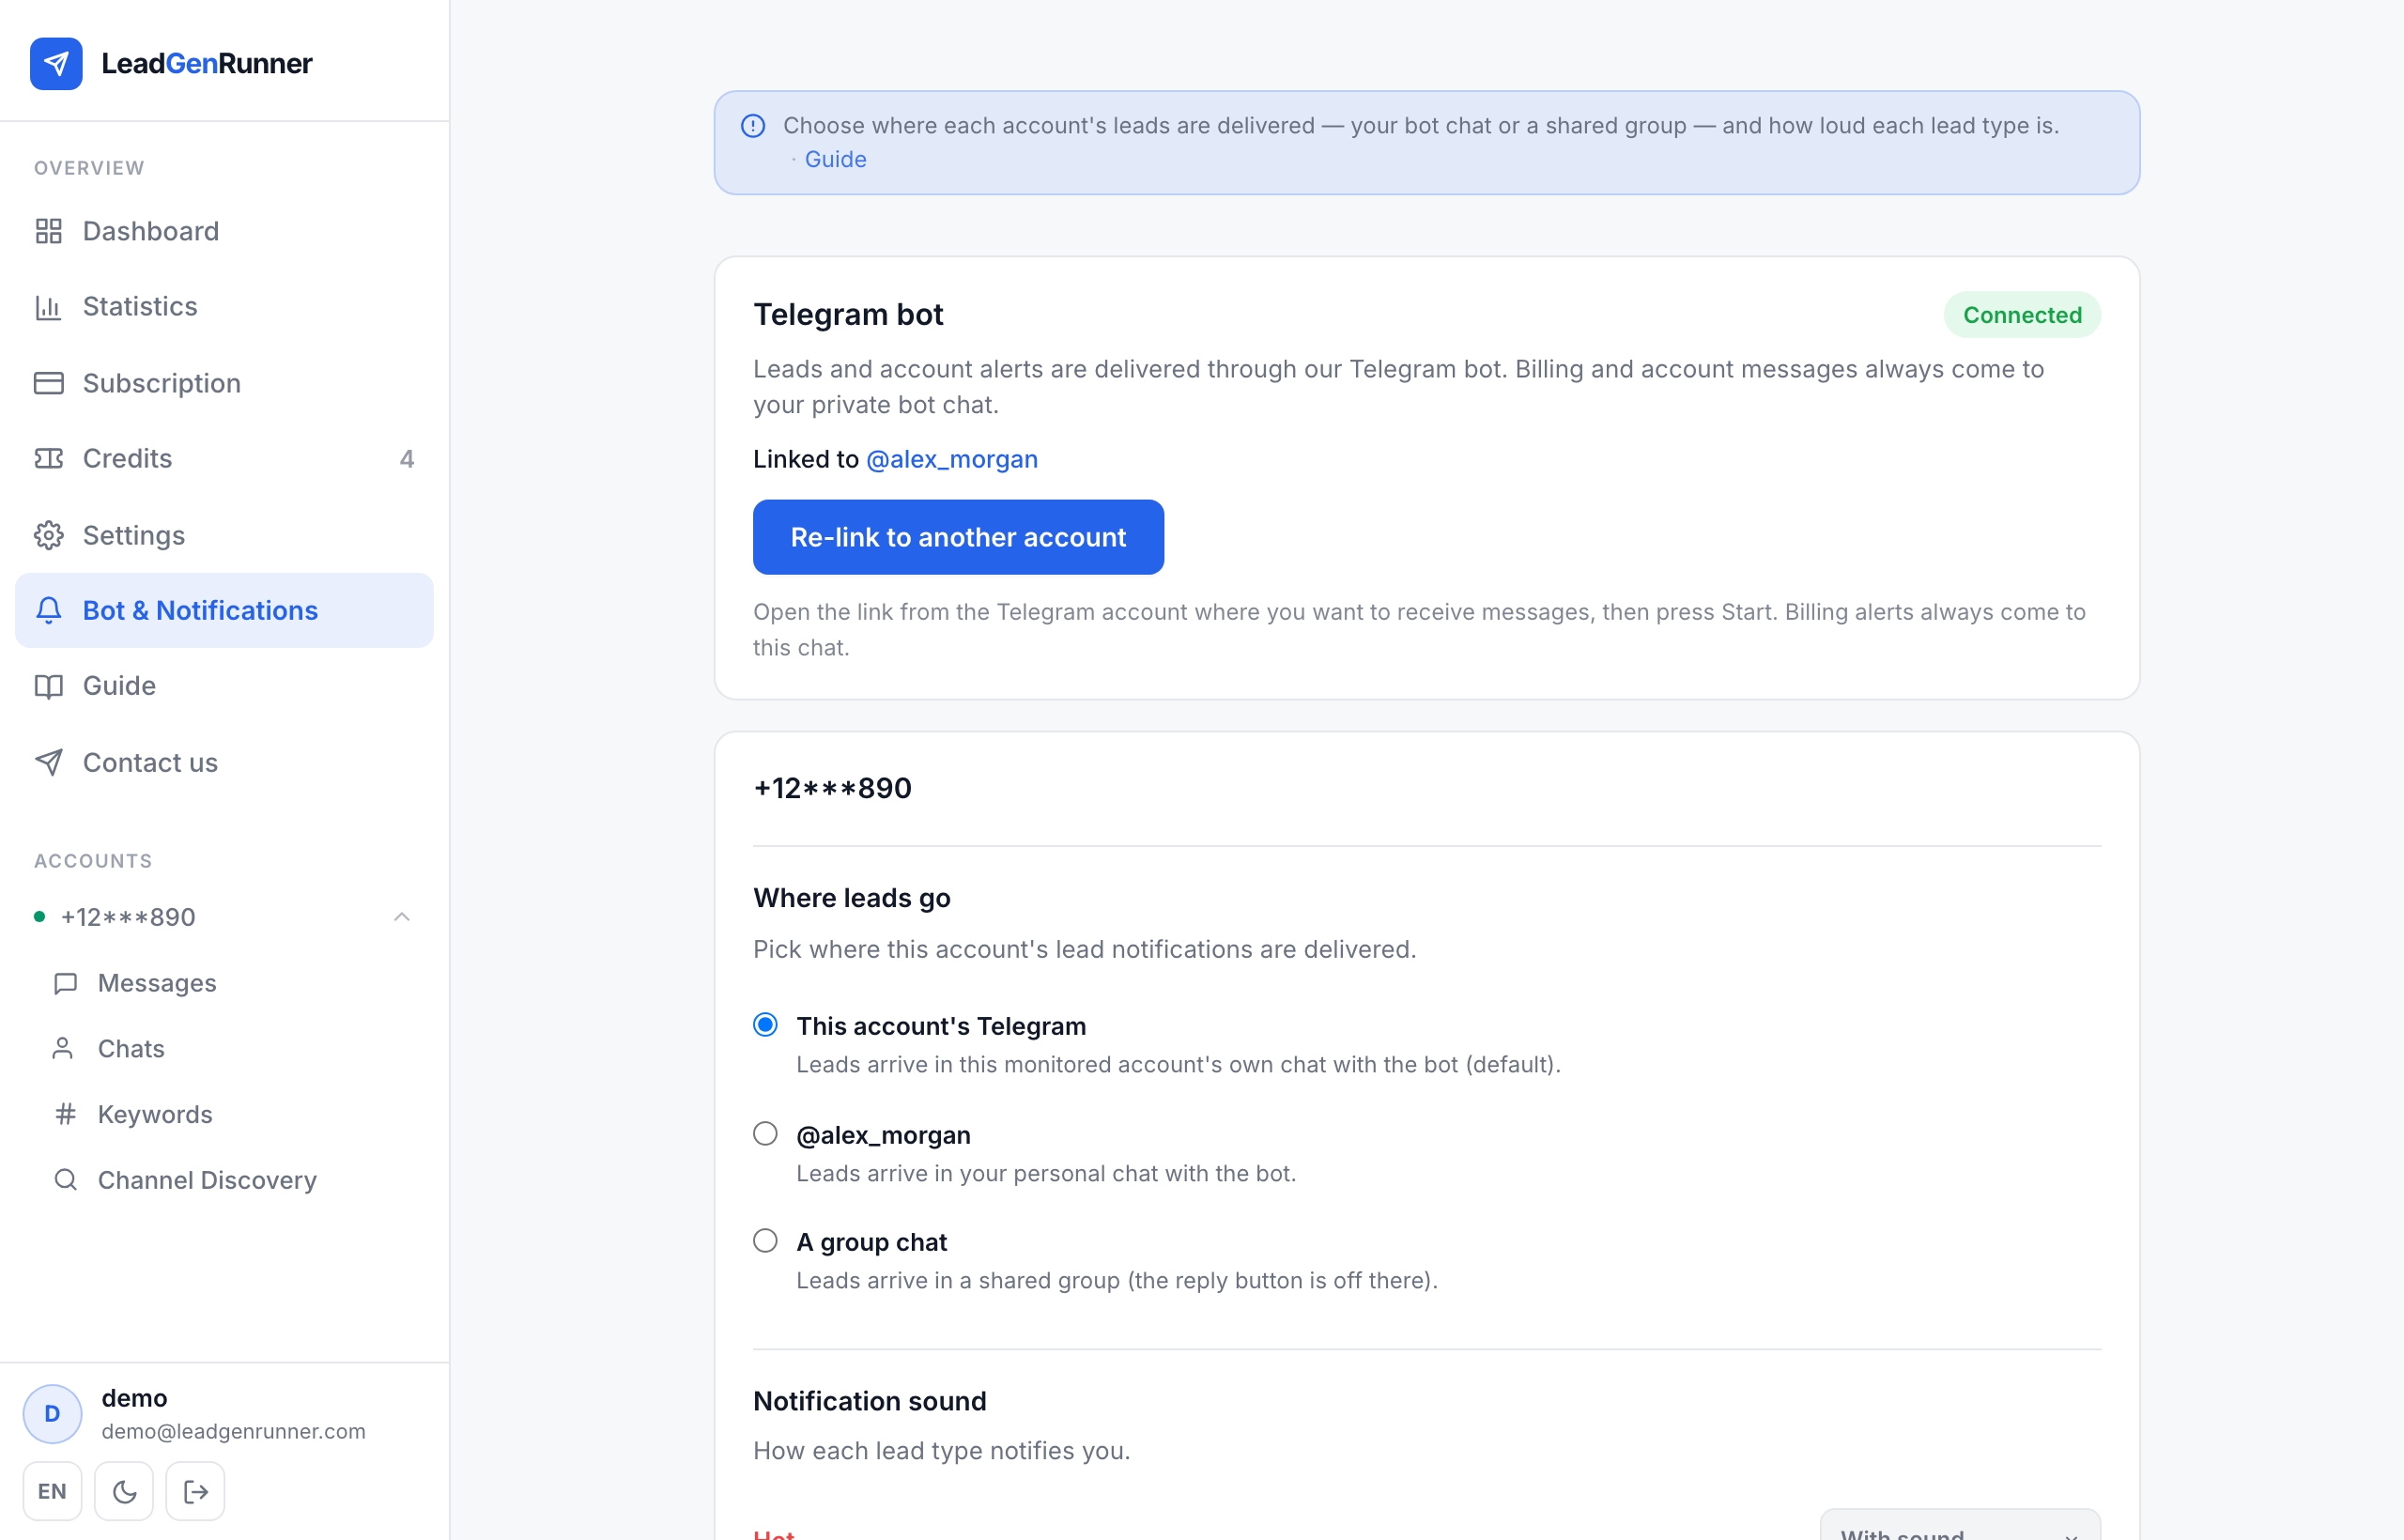Click Re-link to another account button
This screenshot has width=2404, height=1540.
[x=958, y=537]
